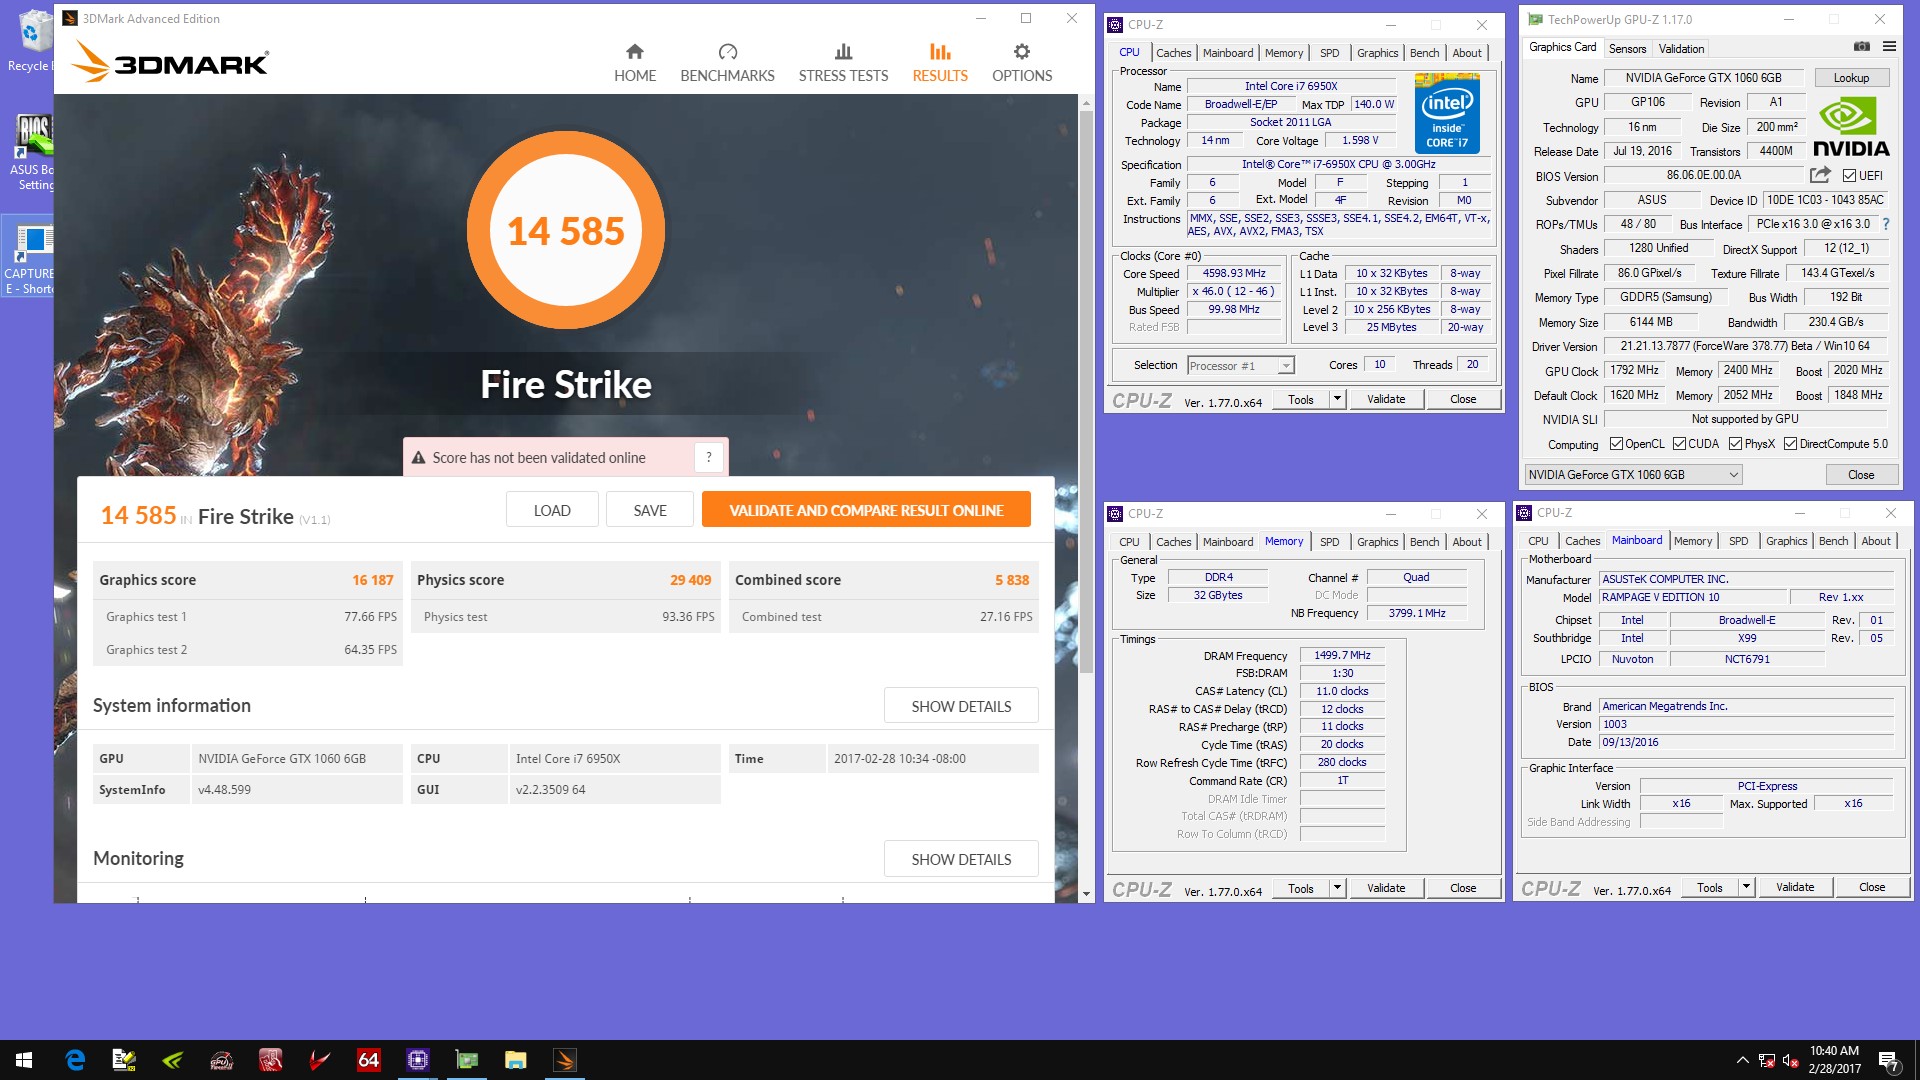1920x1080 pixels.
Task: Open ASUS BIOS Setting desktop shortcut
Action: point(33,153)
